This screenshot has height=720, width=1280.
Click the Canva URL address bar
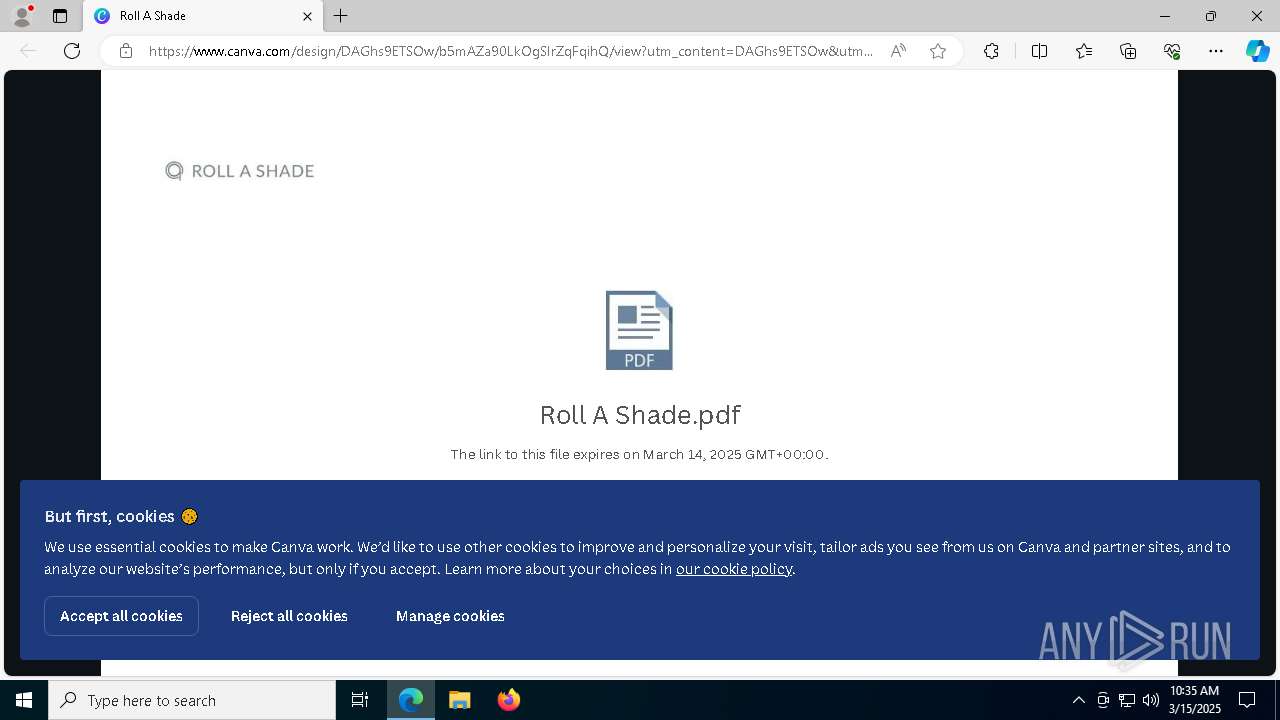tap(510, 51)
